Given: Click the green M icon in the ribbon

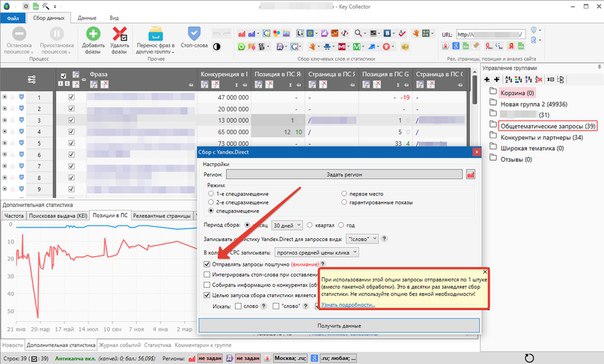Looking at the screenshot, I should 357,47.
